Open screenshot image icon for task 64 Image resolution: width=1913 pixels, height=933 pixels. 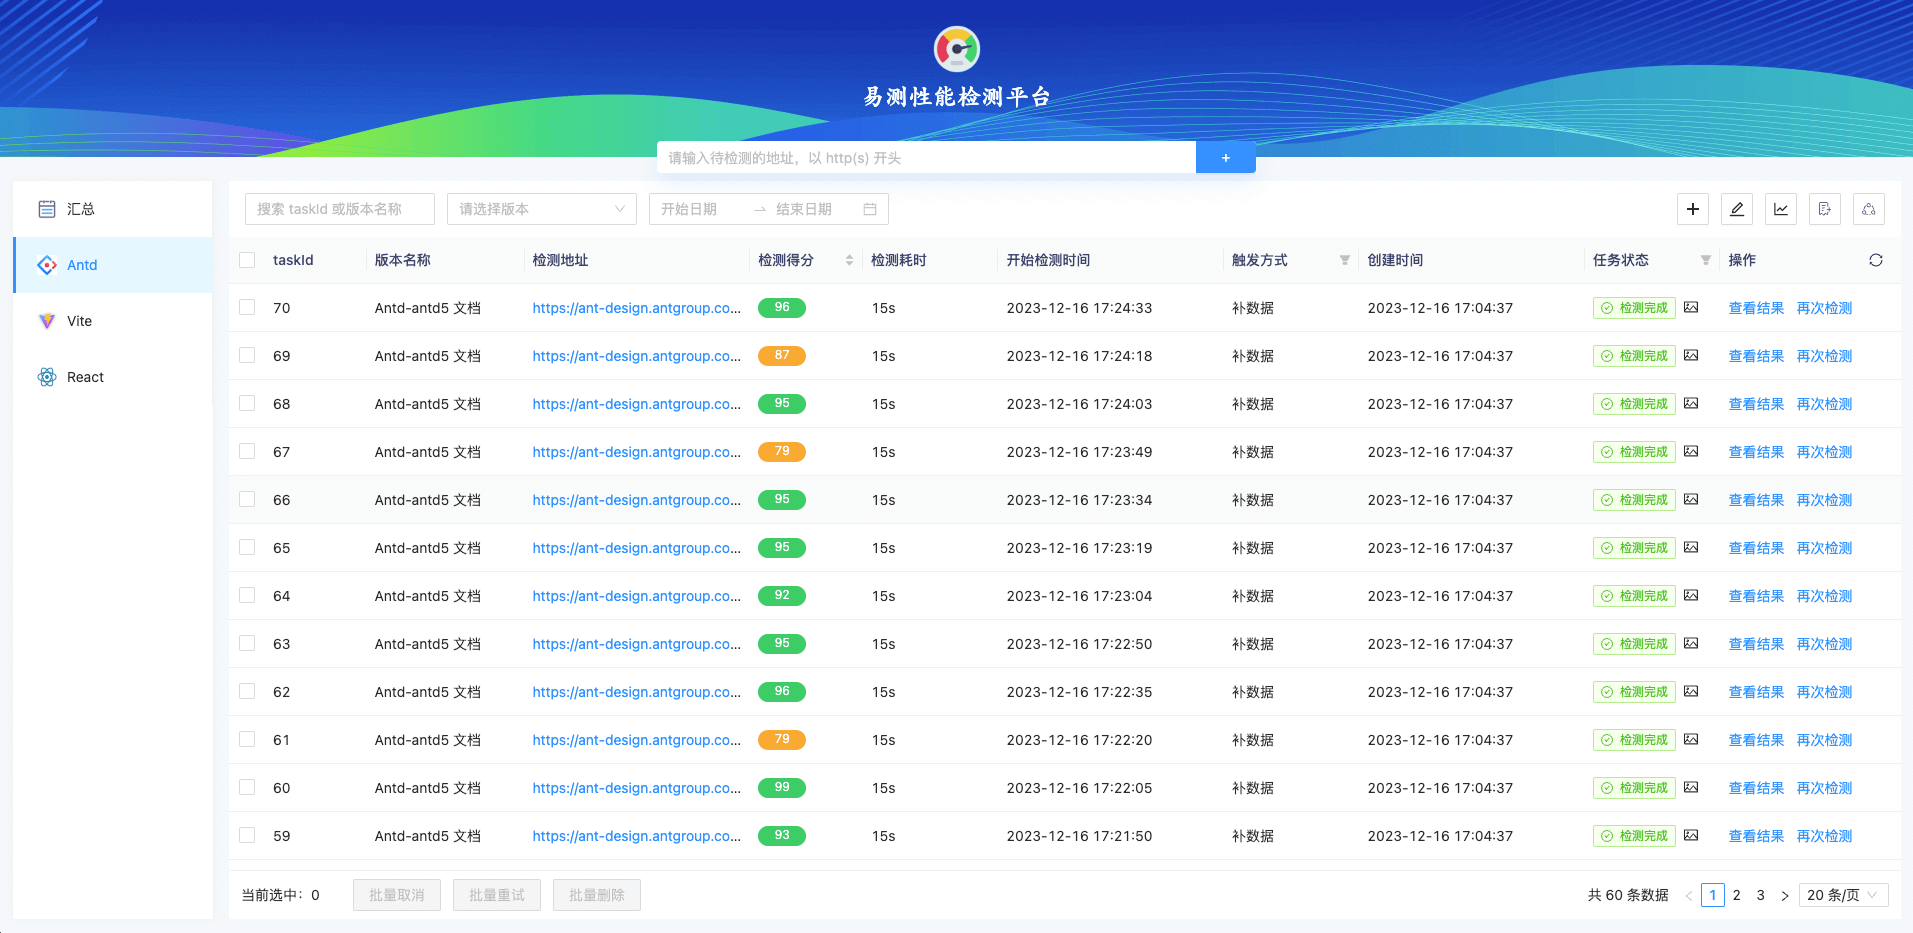coord(1691,595)
